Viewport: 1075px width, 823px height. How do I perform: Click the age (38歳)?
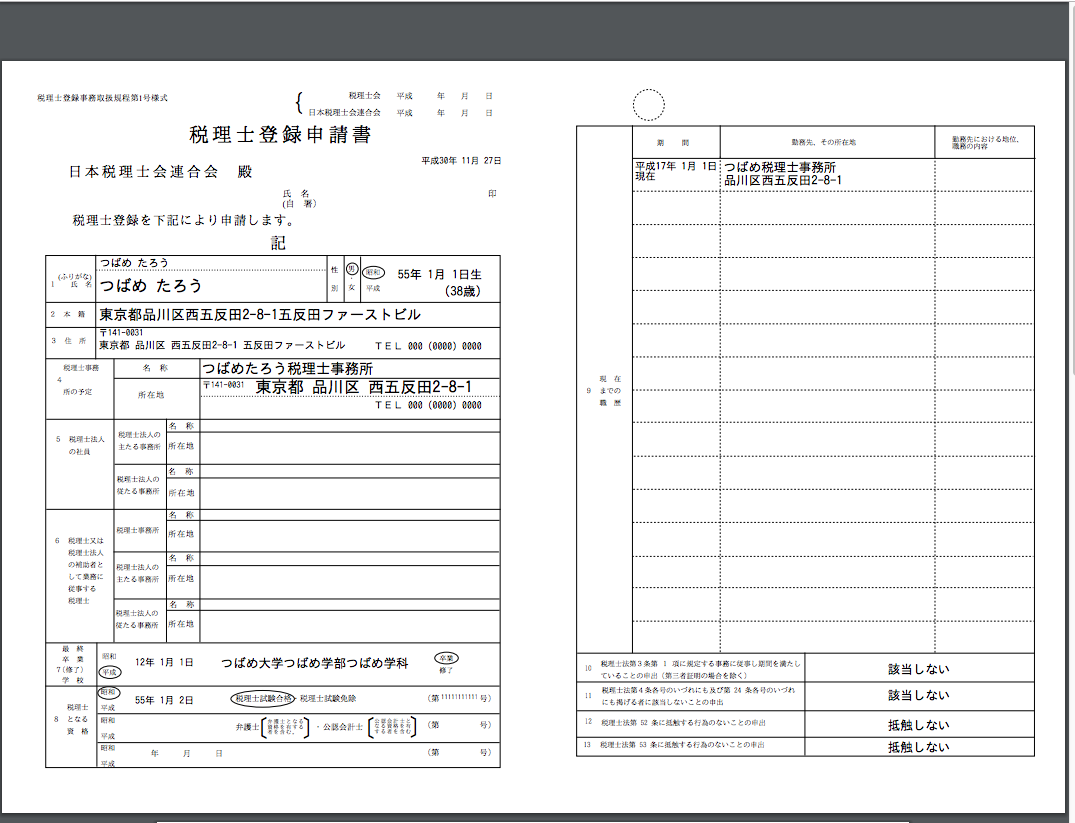pos(463,291)
